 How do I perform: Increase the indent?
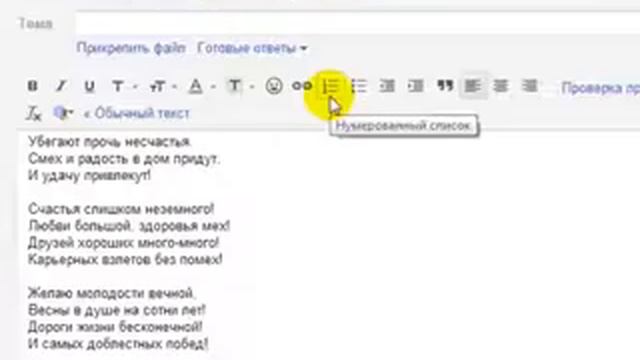click(x=416, y=86)
